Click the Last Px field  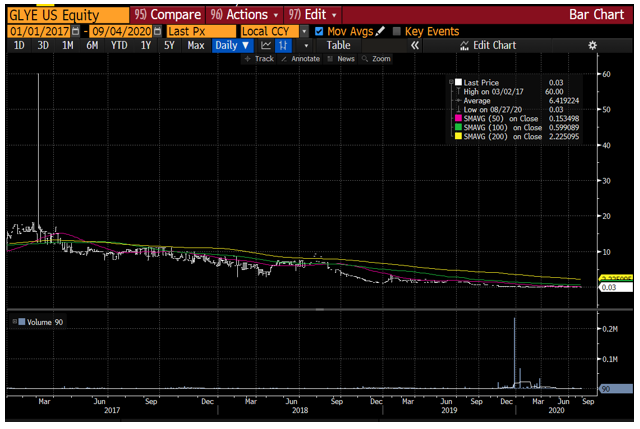(x=201, y=31)
